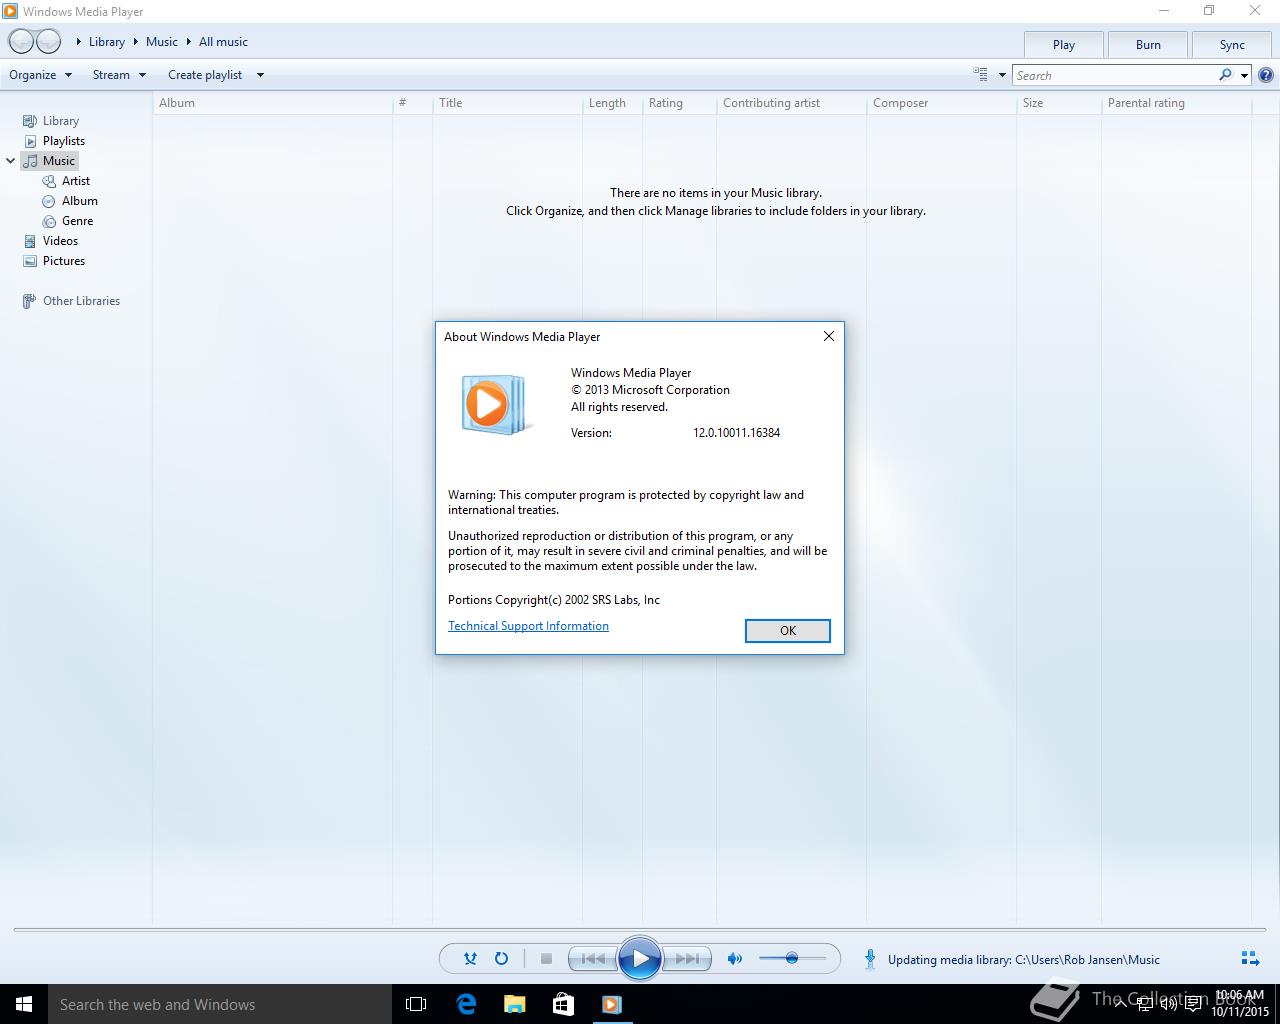Switch to the Play tab
Image resolution: width=1280 pixels, height=1024 pixels.
[x=1064, y=45]
